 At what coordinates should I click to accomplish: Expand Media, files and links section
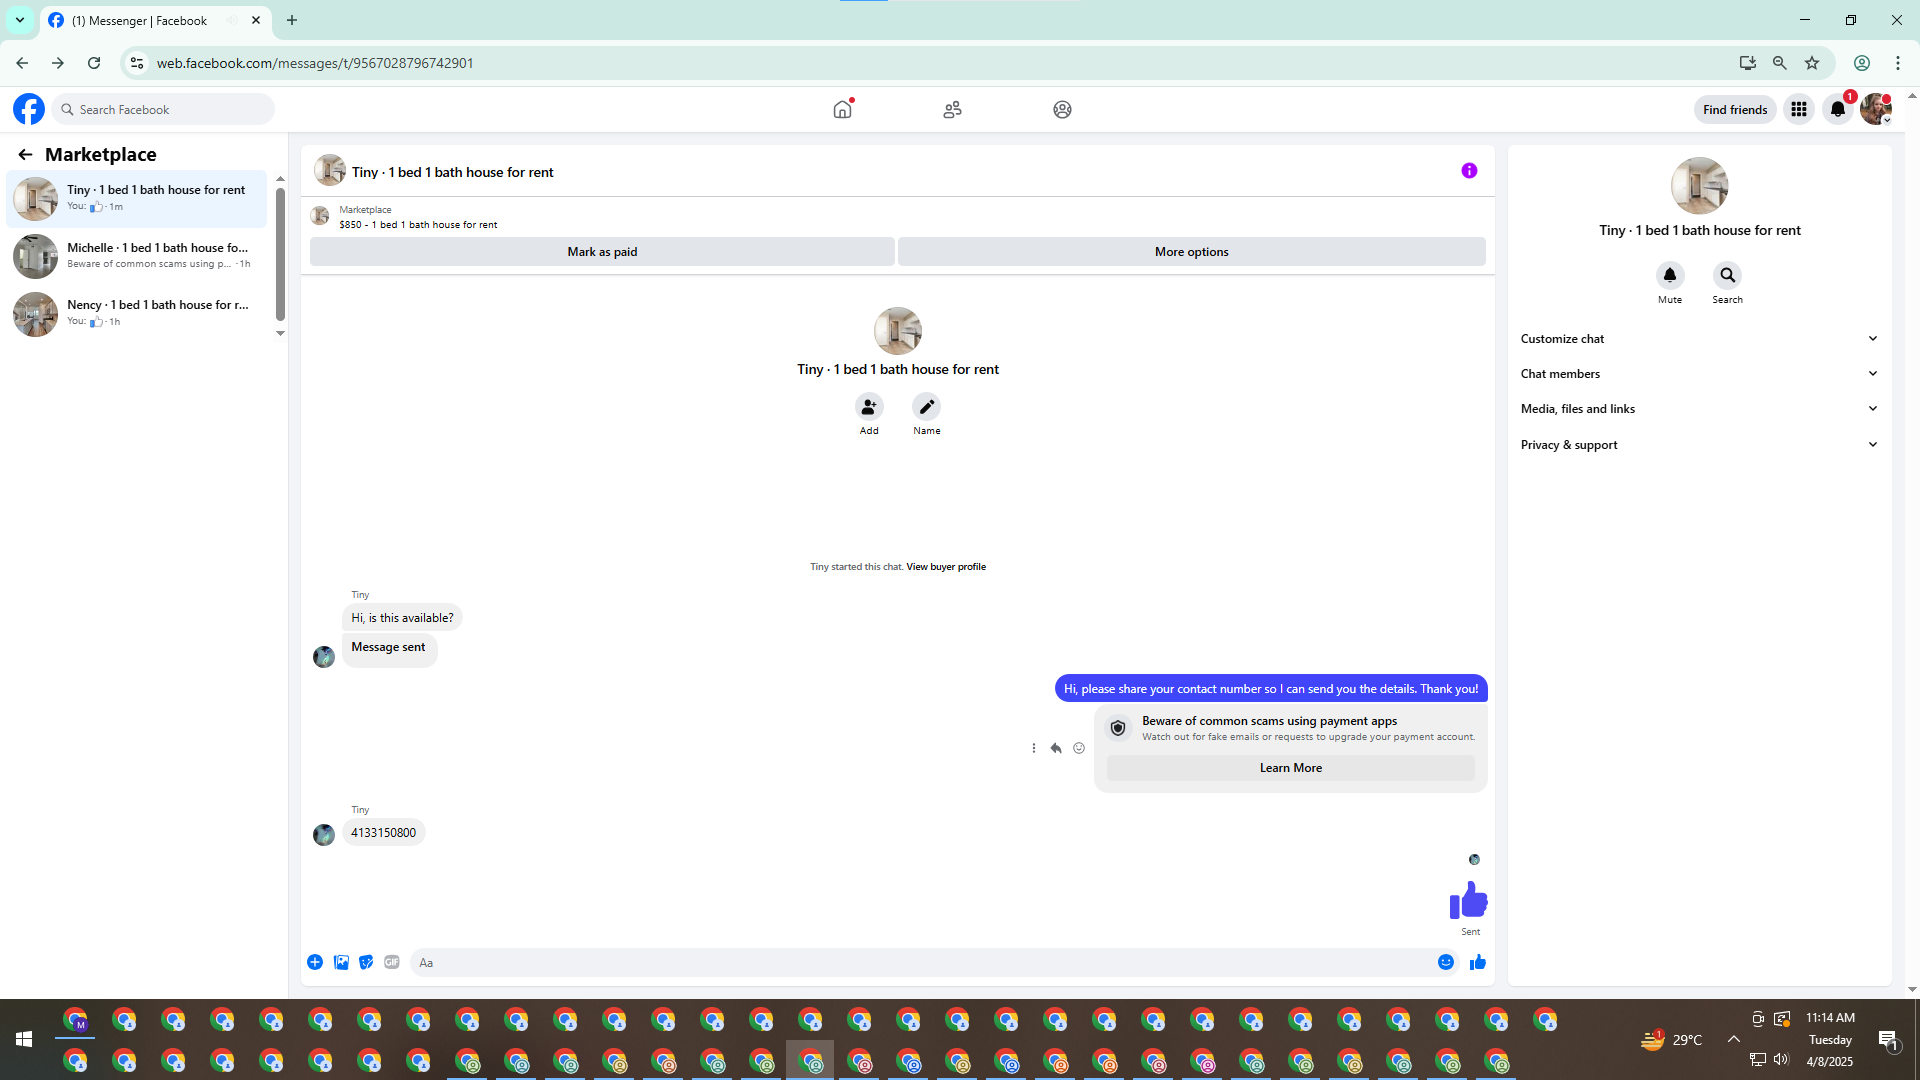1698,409
